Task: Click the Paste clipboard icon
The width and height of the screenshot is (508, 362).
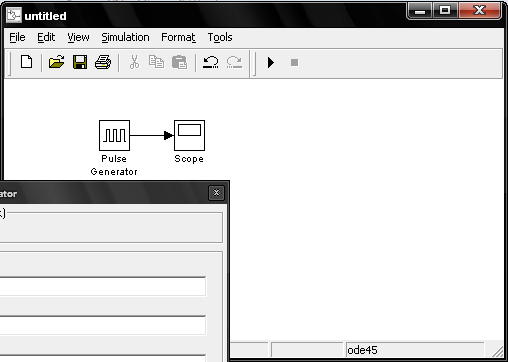Action: click(x=179, y=62)
